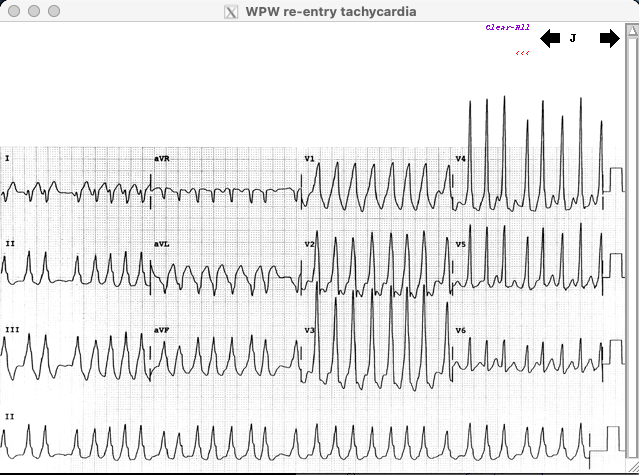Click the scrollbar up arrow
The width and height of the screenshot is (639, 475).
coord(631,32)
